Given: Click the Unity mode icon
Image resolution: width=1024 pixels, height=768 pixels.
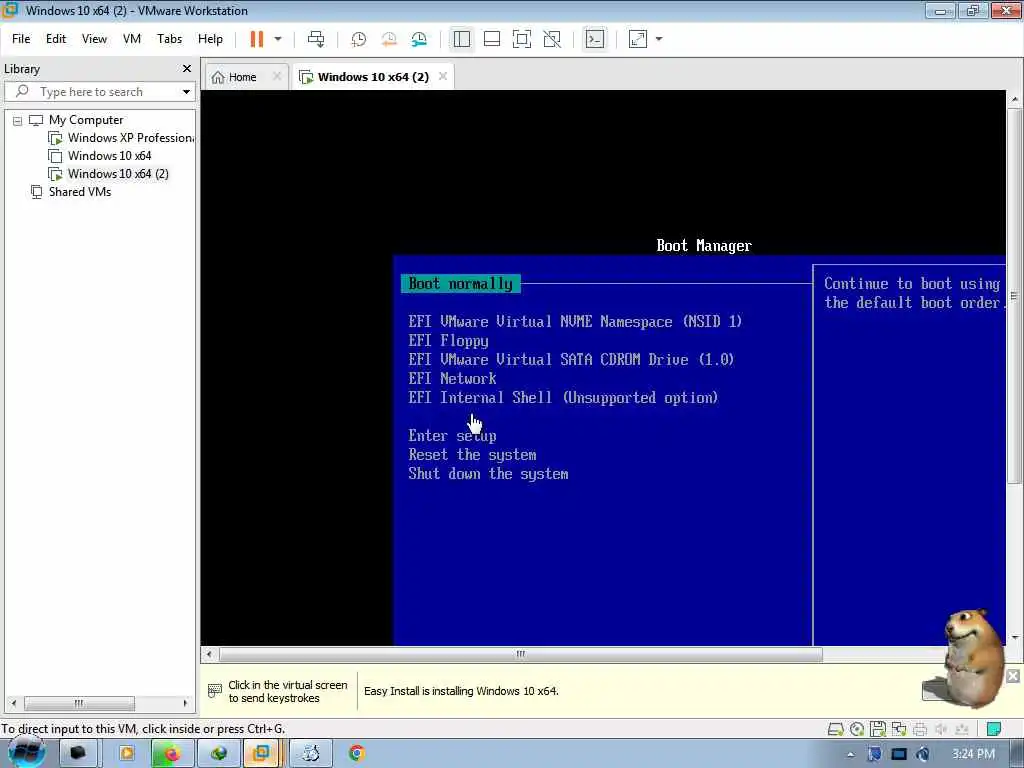Looking at the screenshot, I should pos(552,39).
